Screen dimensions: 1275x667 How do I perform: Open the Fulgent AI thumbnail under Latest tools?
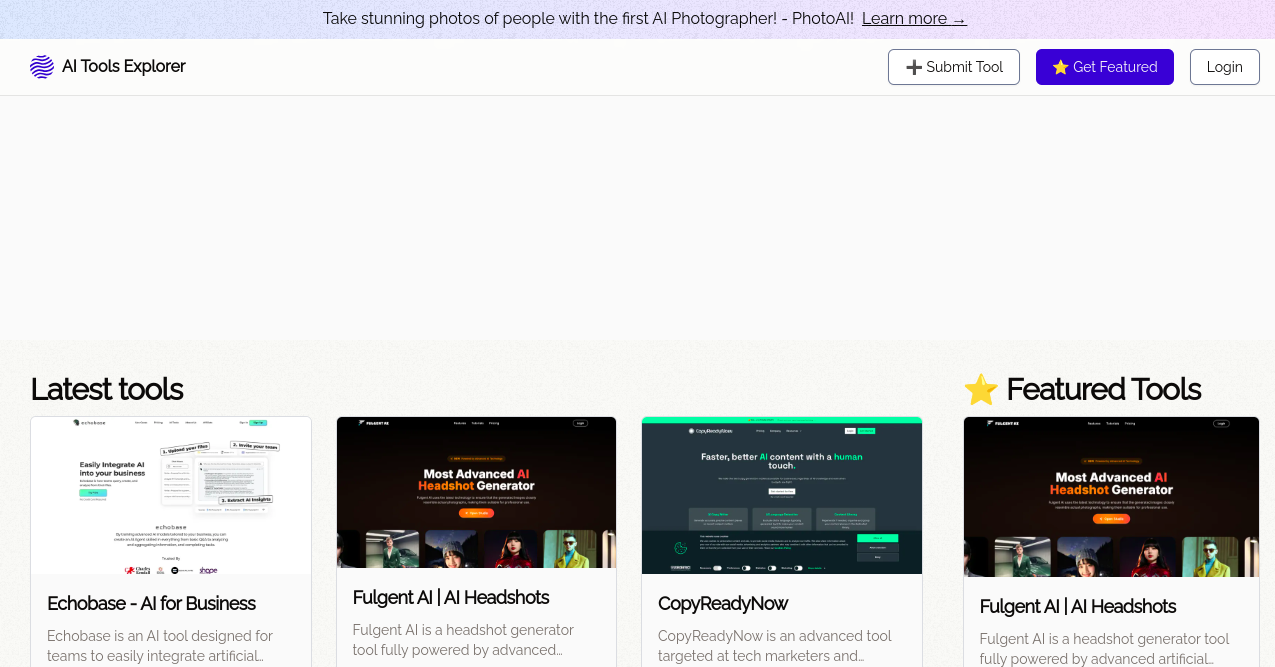click(x=477, y=493)
